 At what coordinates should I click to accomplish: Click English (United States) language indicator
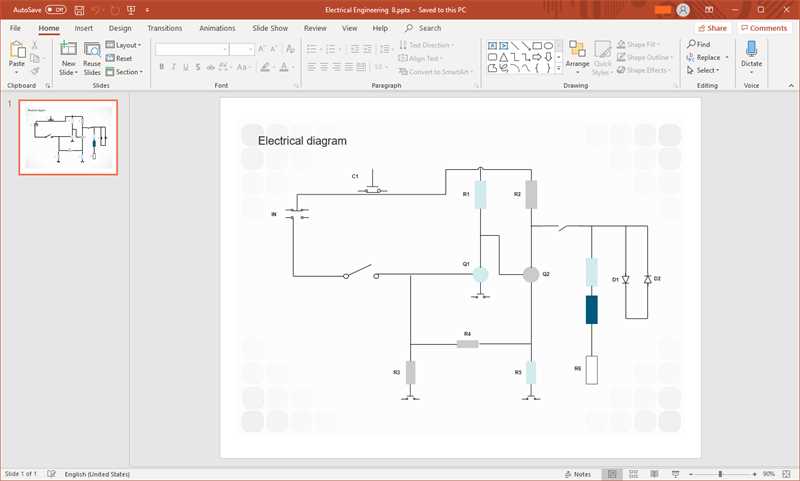click(x=97, y=474)
